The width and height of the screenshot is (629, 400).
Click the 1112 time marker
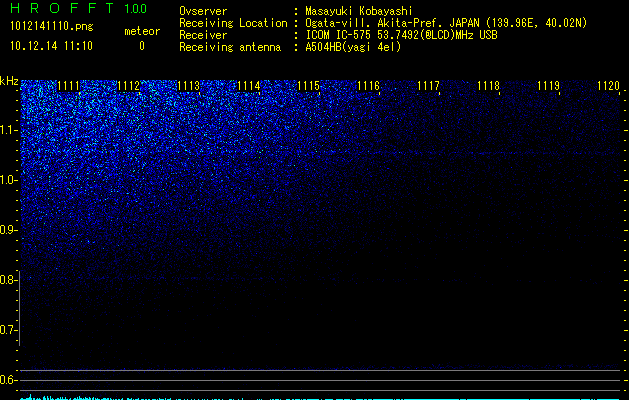pyautogui.click(x=128, y=86)
